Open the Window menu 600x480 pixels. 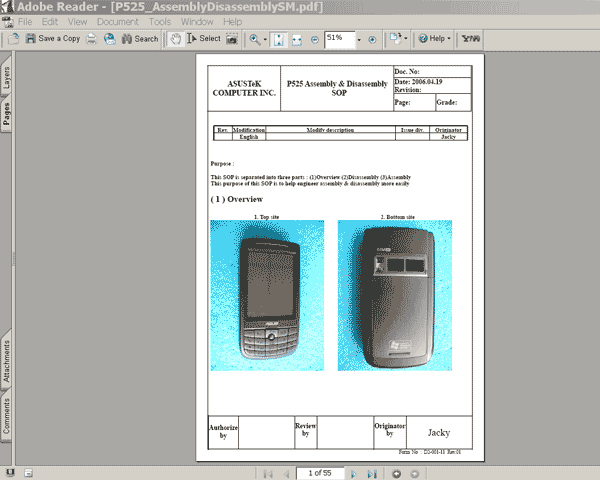pyautogui.click(x=197, y=22)
